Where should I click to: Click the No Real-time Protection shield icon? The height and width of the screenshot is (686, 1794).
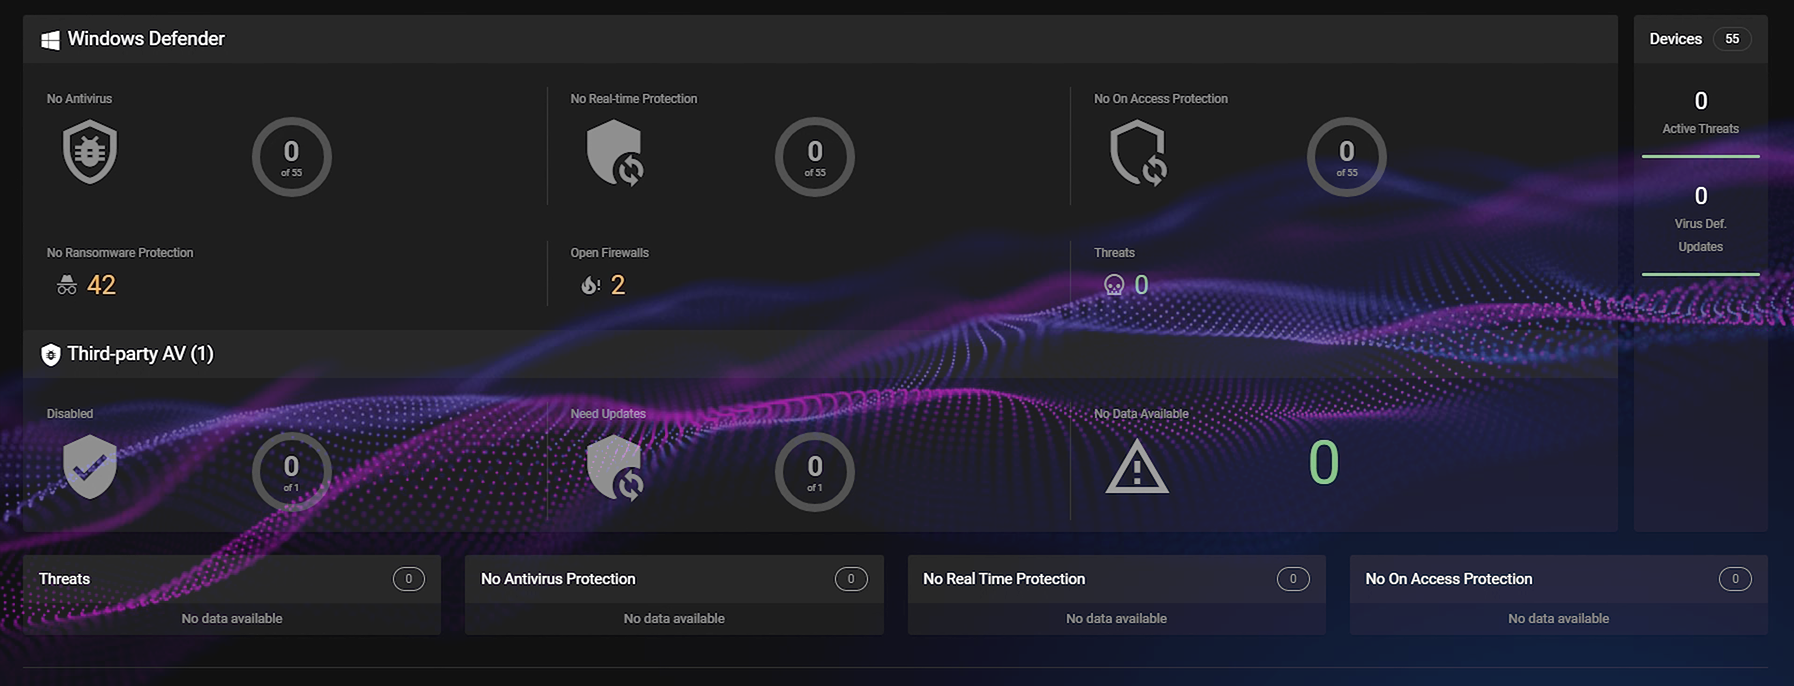point(614,153)
